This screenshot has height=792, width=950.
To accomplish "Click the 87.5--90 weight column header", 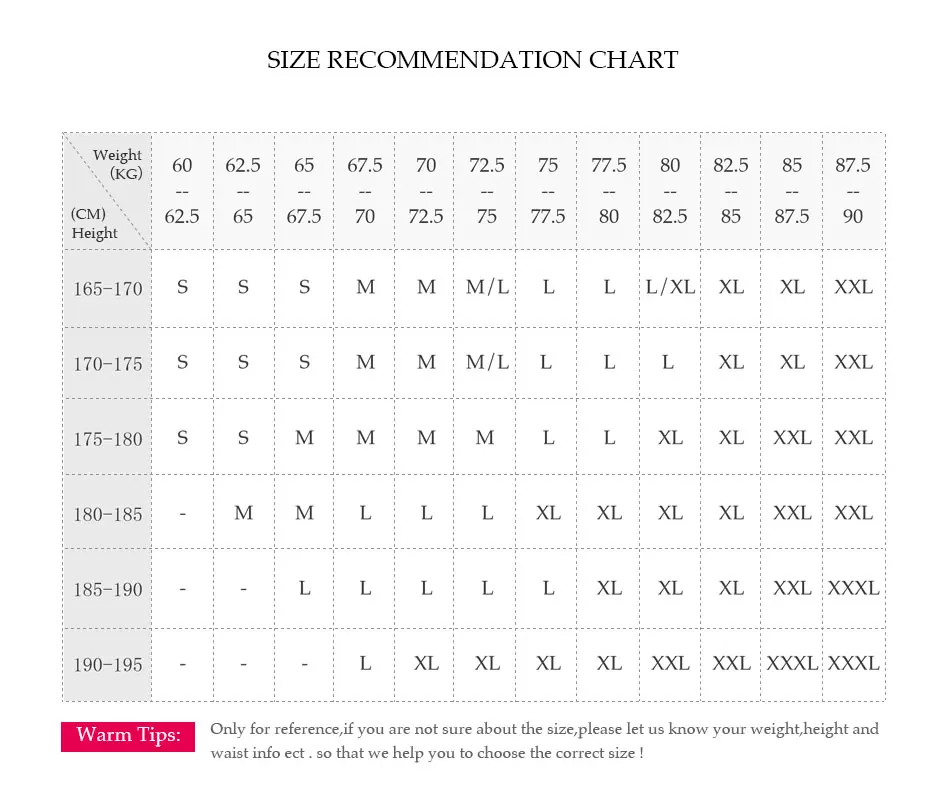I will coord(853,190).
